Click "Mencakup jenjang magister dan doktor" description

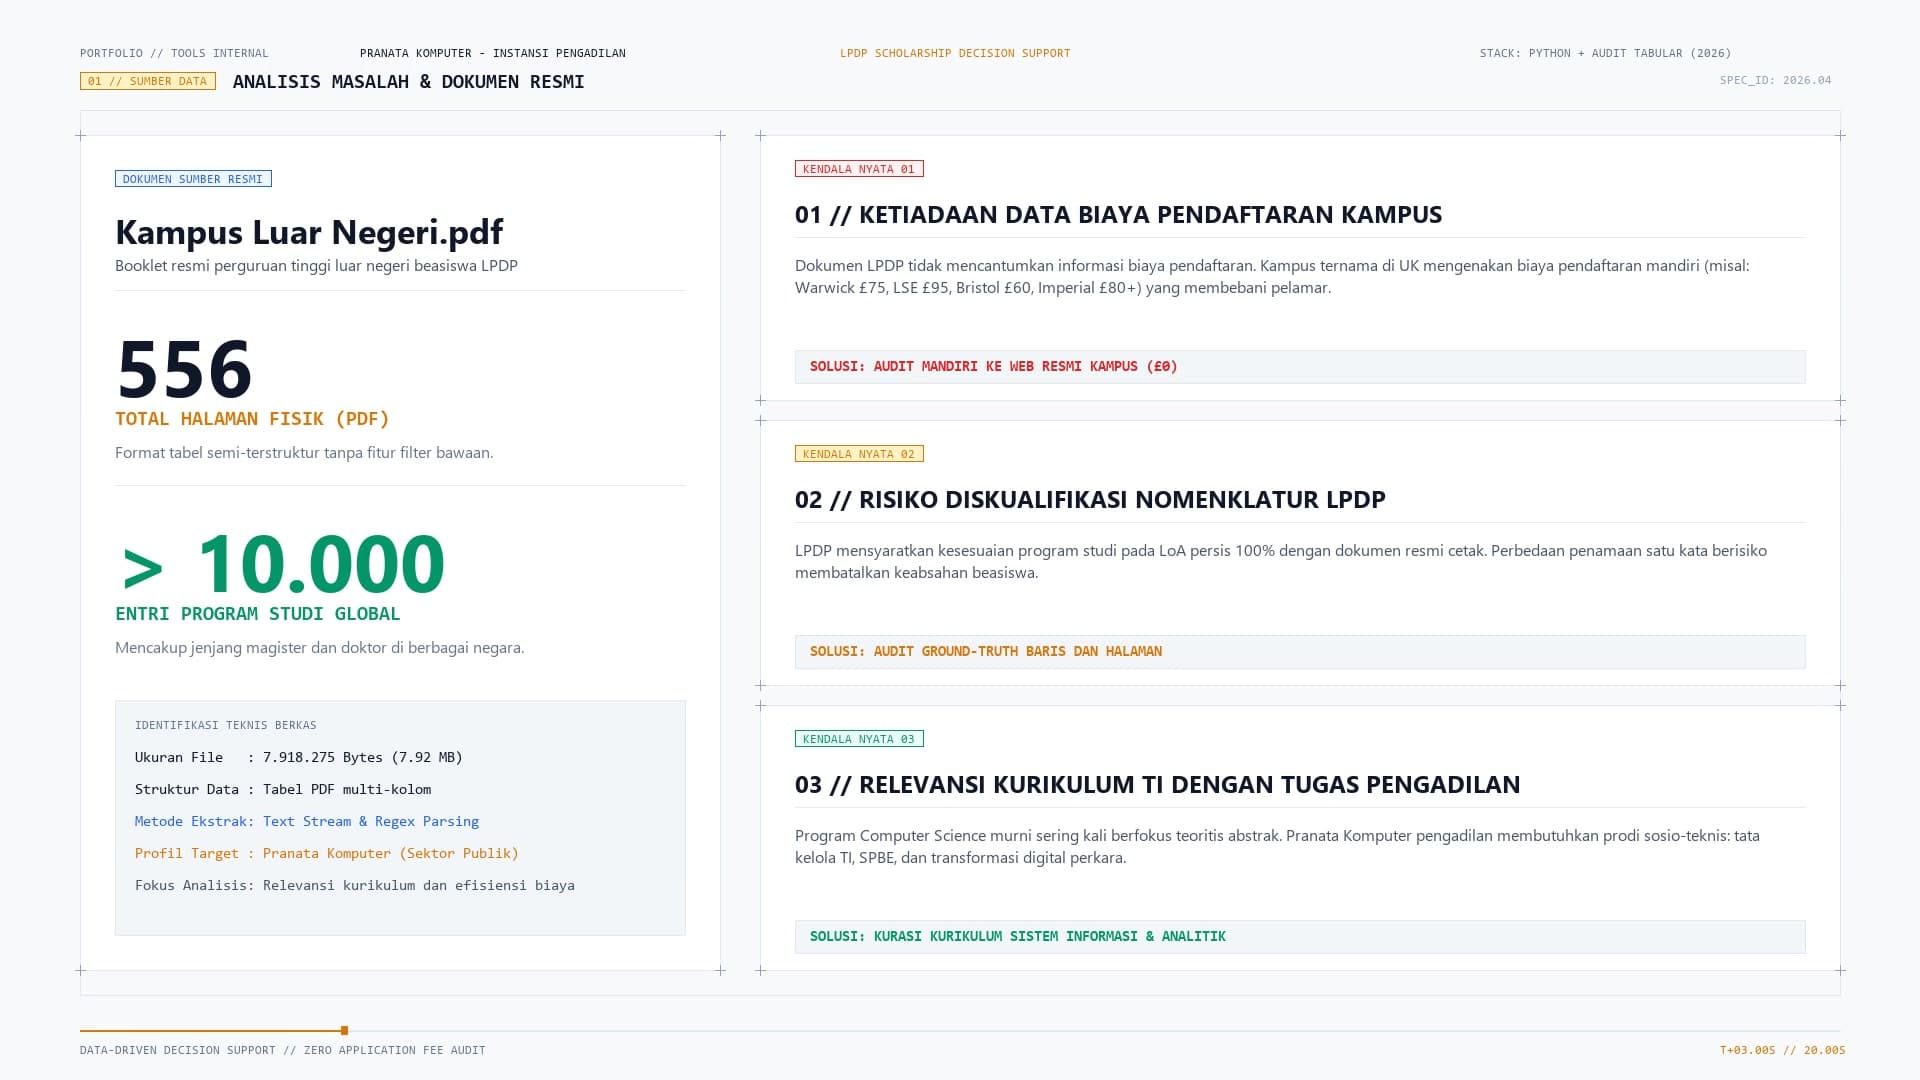(x=319, y=648)
